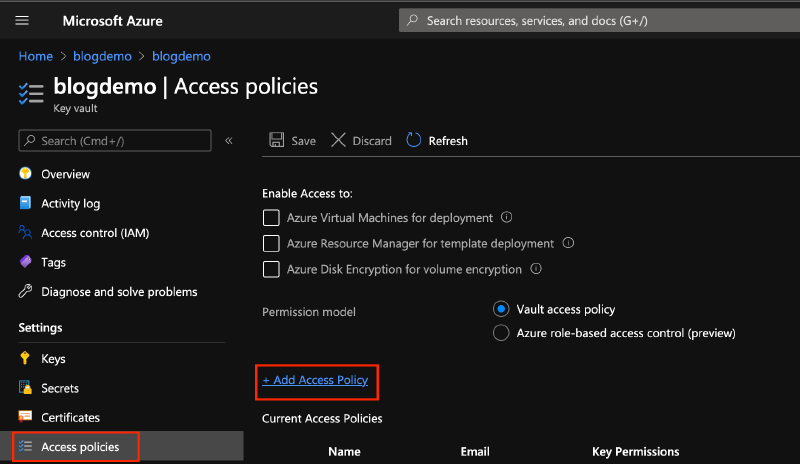
Task: Show info for Azure Resource Manager template deployment
Action: coord(568,242)
